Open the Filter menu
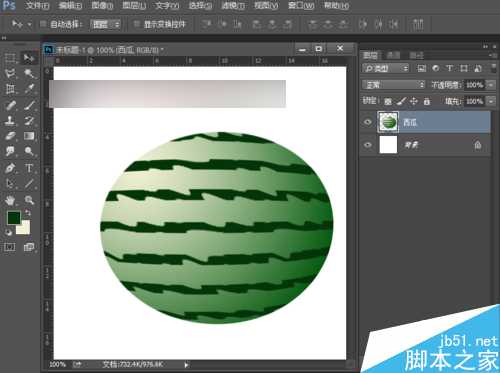Screen dimensions: 500x373 pyautogui.click(x=233, y=6)
